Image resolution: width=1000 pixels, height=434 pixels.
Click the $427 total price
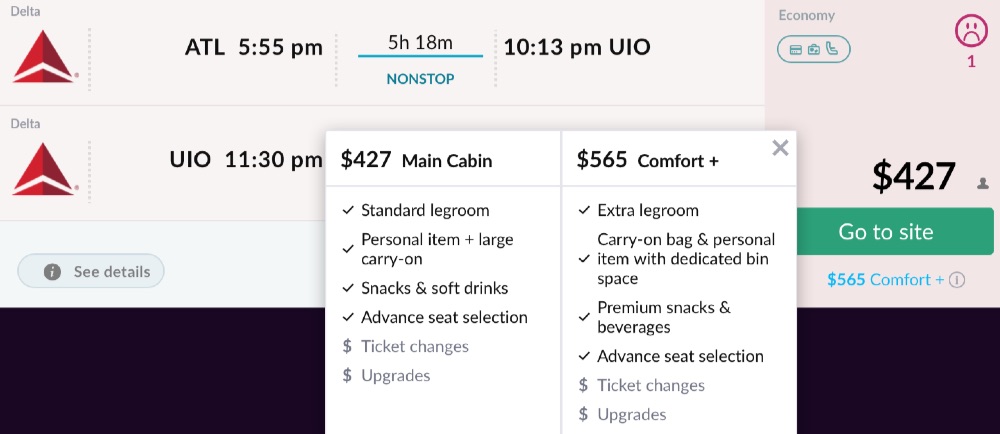[x=913, y=177]
